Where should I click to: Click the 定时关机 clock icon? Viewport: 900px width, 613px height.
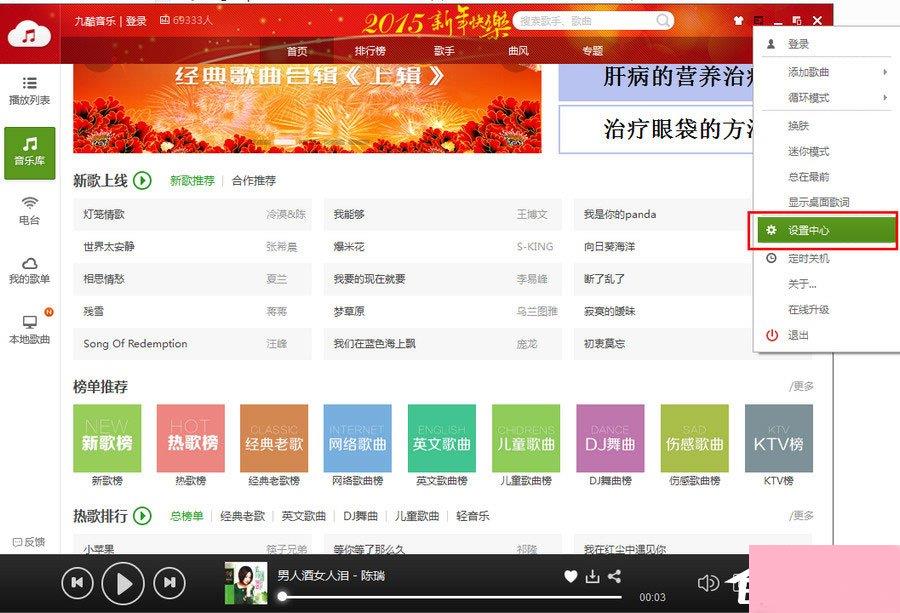(771, 258)
